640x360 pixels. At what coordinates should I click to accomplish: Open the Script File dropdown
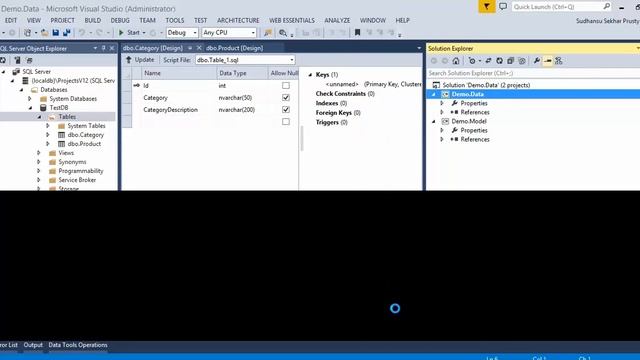291,60
